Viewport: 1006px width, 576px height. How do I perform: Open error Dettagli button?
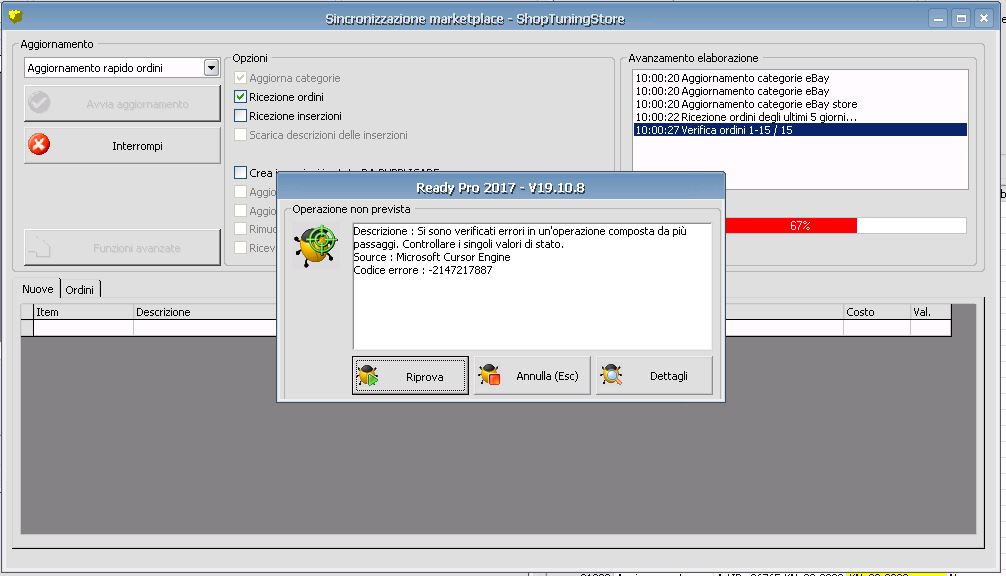(x=654, y=376)
